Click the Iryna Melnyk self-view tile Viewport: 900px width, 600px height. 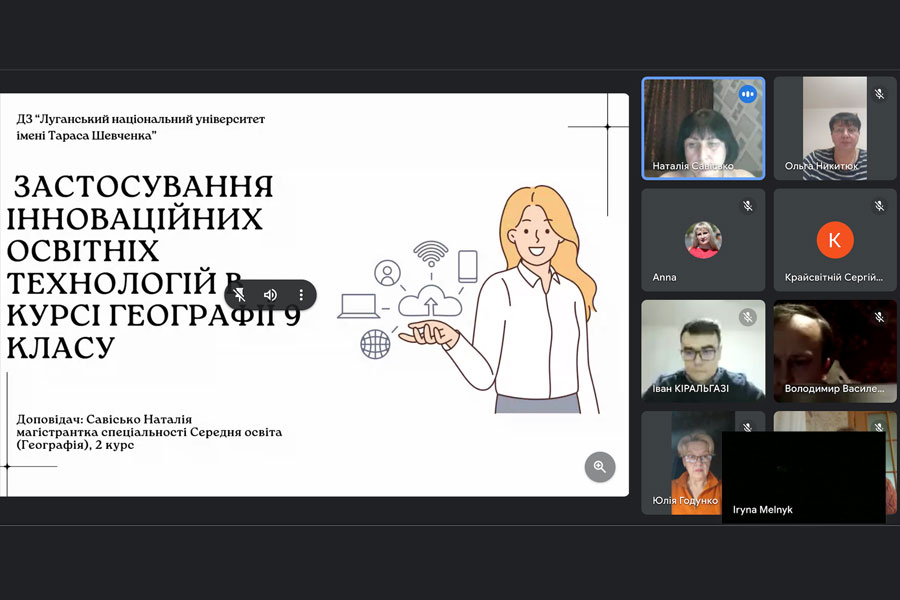(804, 477)
